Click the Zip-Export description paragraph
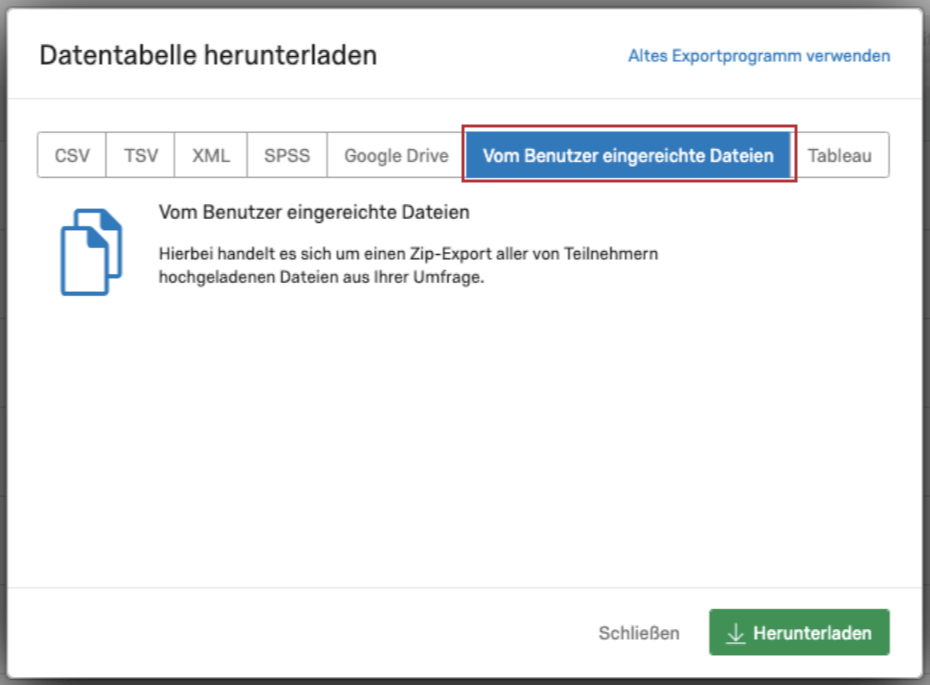Image resolution: width=930 pixels, height=685 pixels. (x=408, y=265)
